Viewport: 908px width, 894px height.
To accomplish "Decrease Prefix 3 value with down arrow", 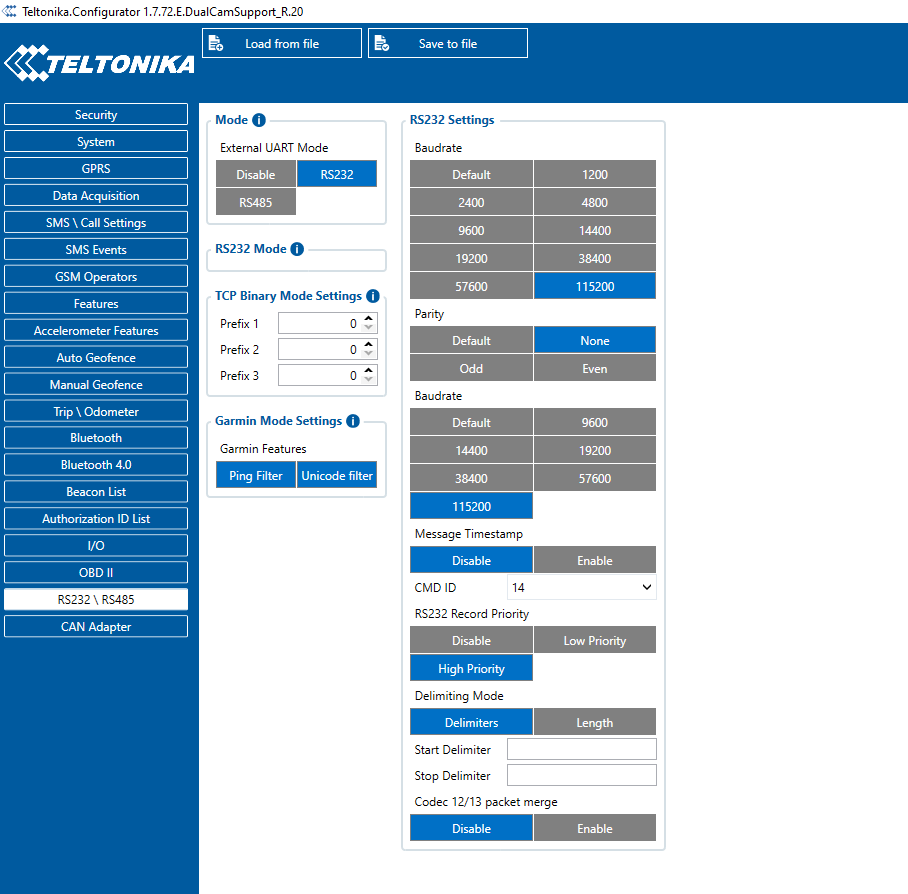I will tap(368, 380).
